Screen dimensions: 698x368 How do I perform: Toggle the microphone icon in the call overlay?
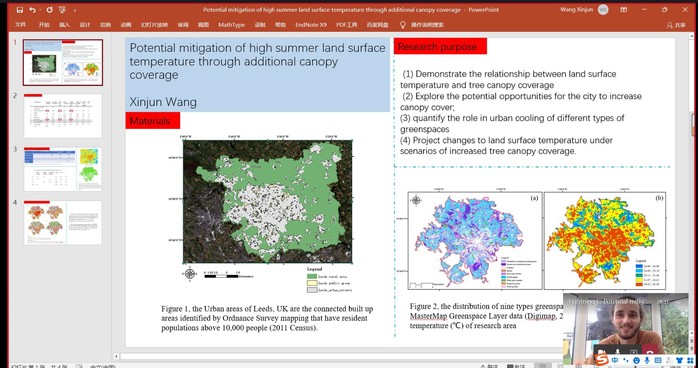[617, 351]
